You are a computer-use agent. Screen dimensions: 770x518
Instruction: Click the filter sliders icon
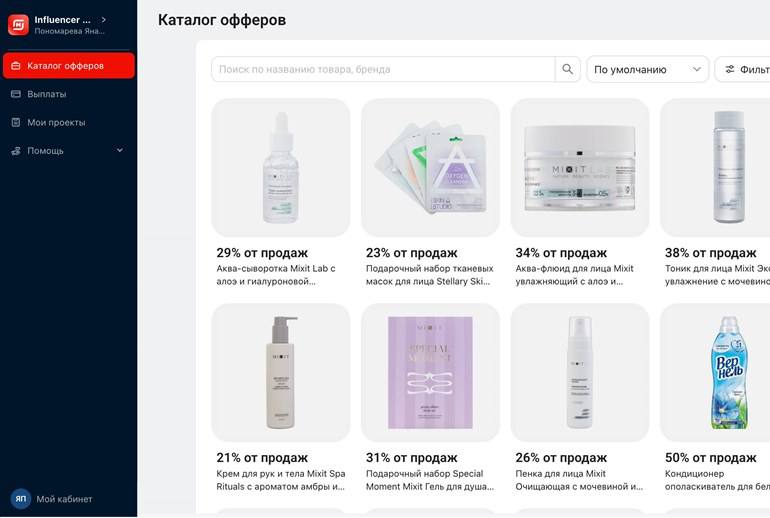(730, 69)
